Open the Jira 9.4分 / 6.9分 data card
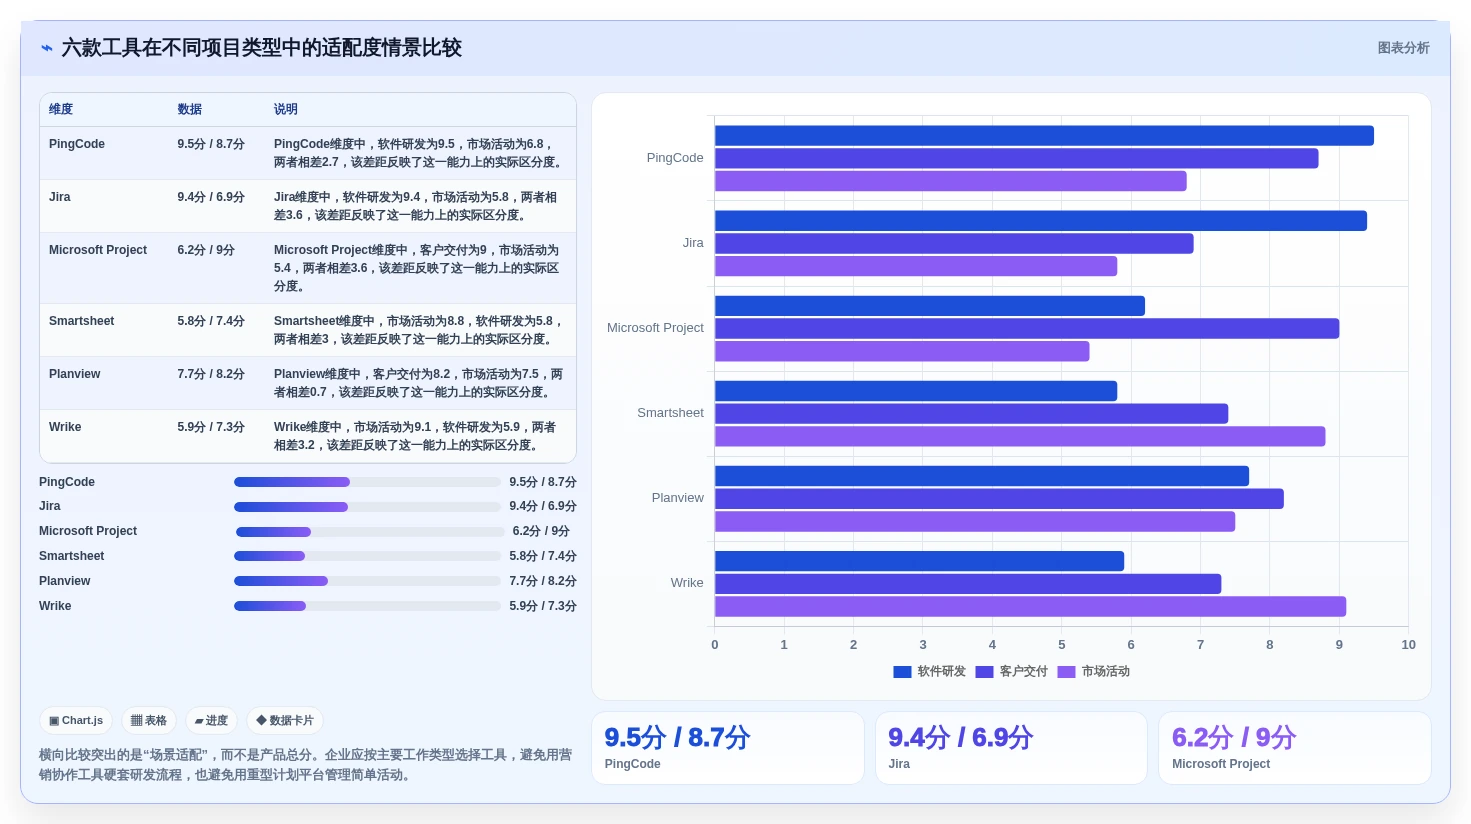Viewport: 1471px width, 824px height. 1011,748
